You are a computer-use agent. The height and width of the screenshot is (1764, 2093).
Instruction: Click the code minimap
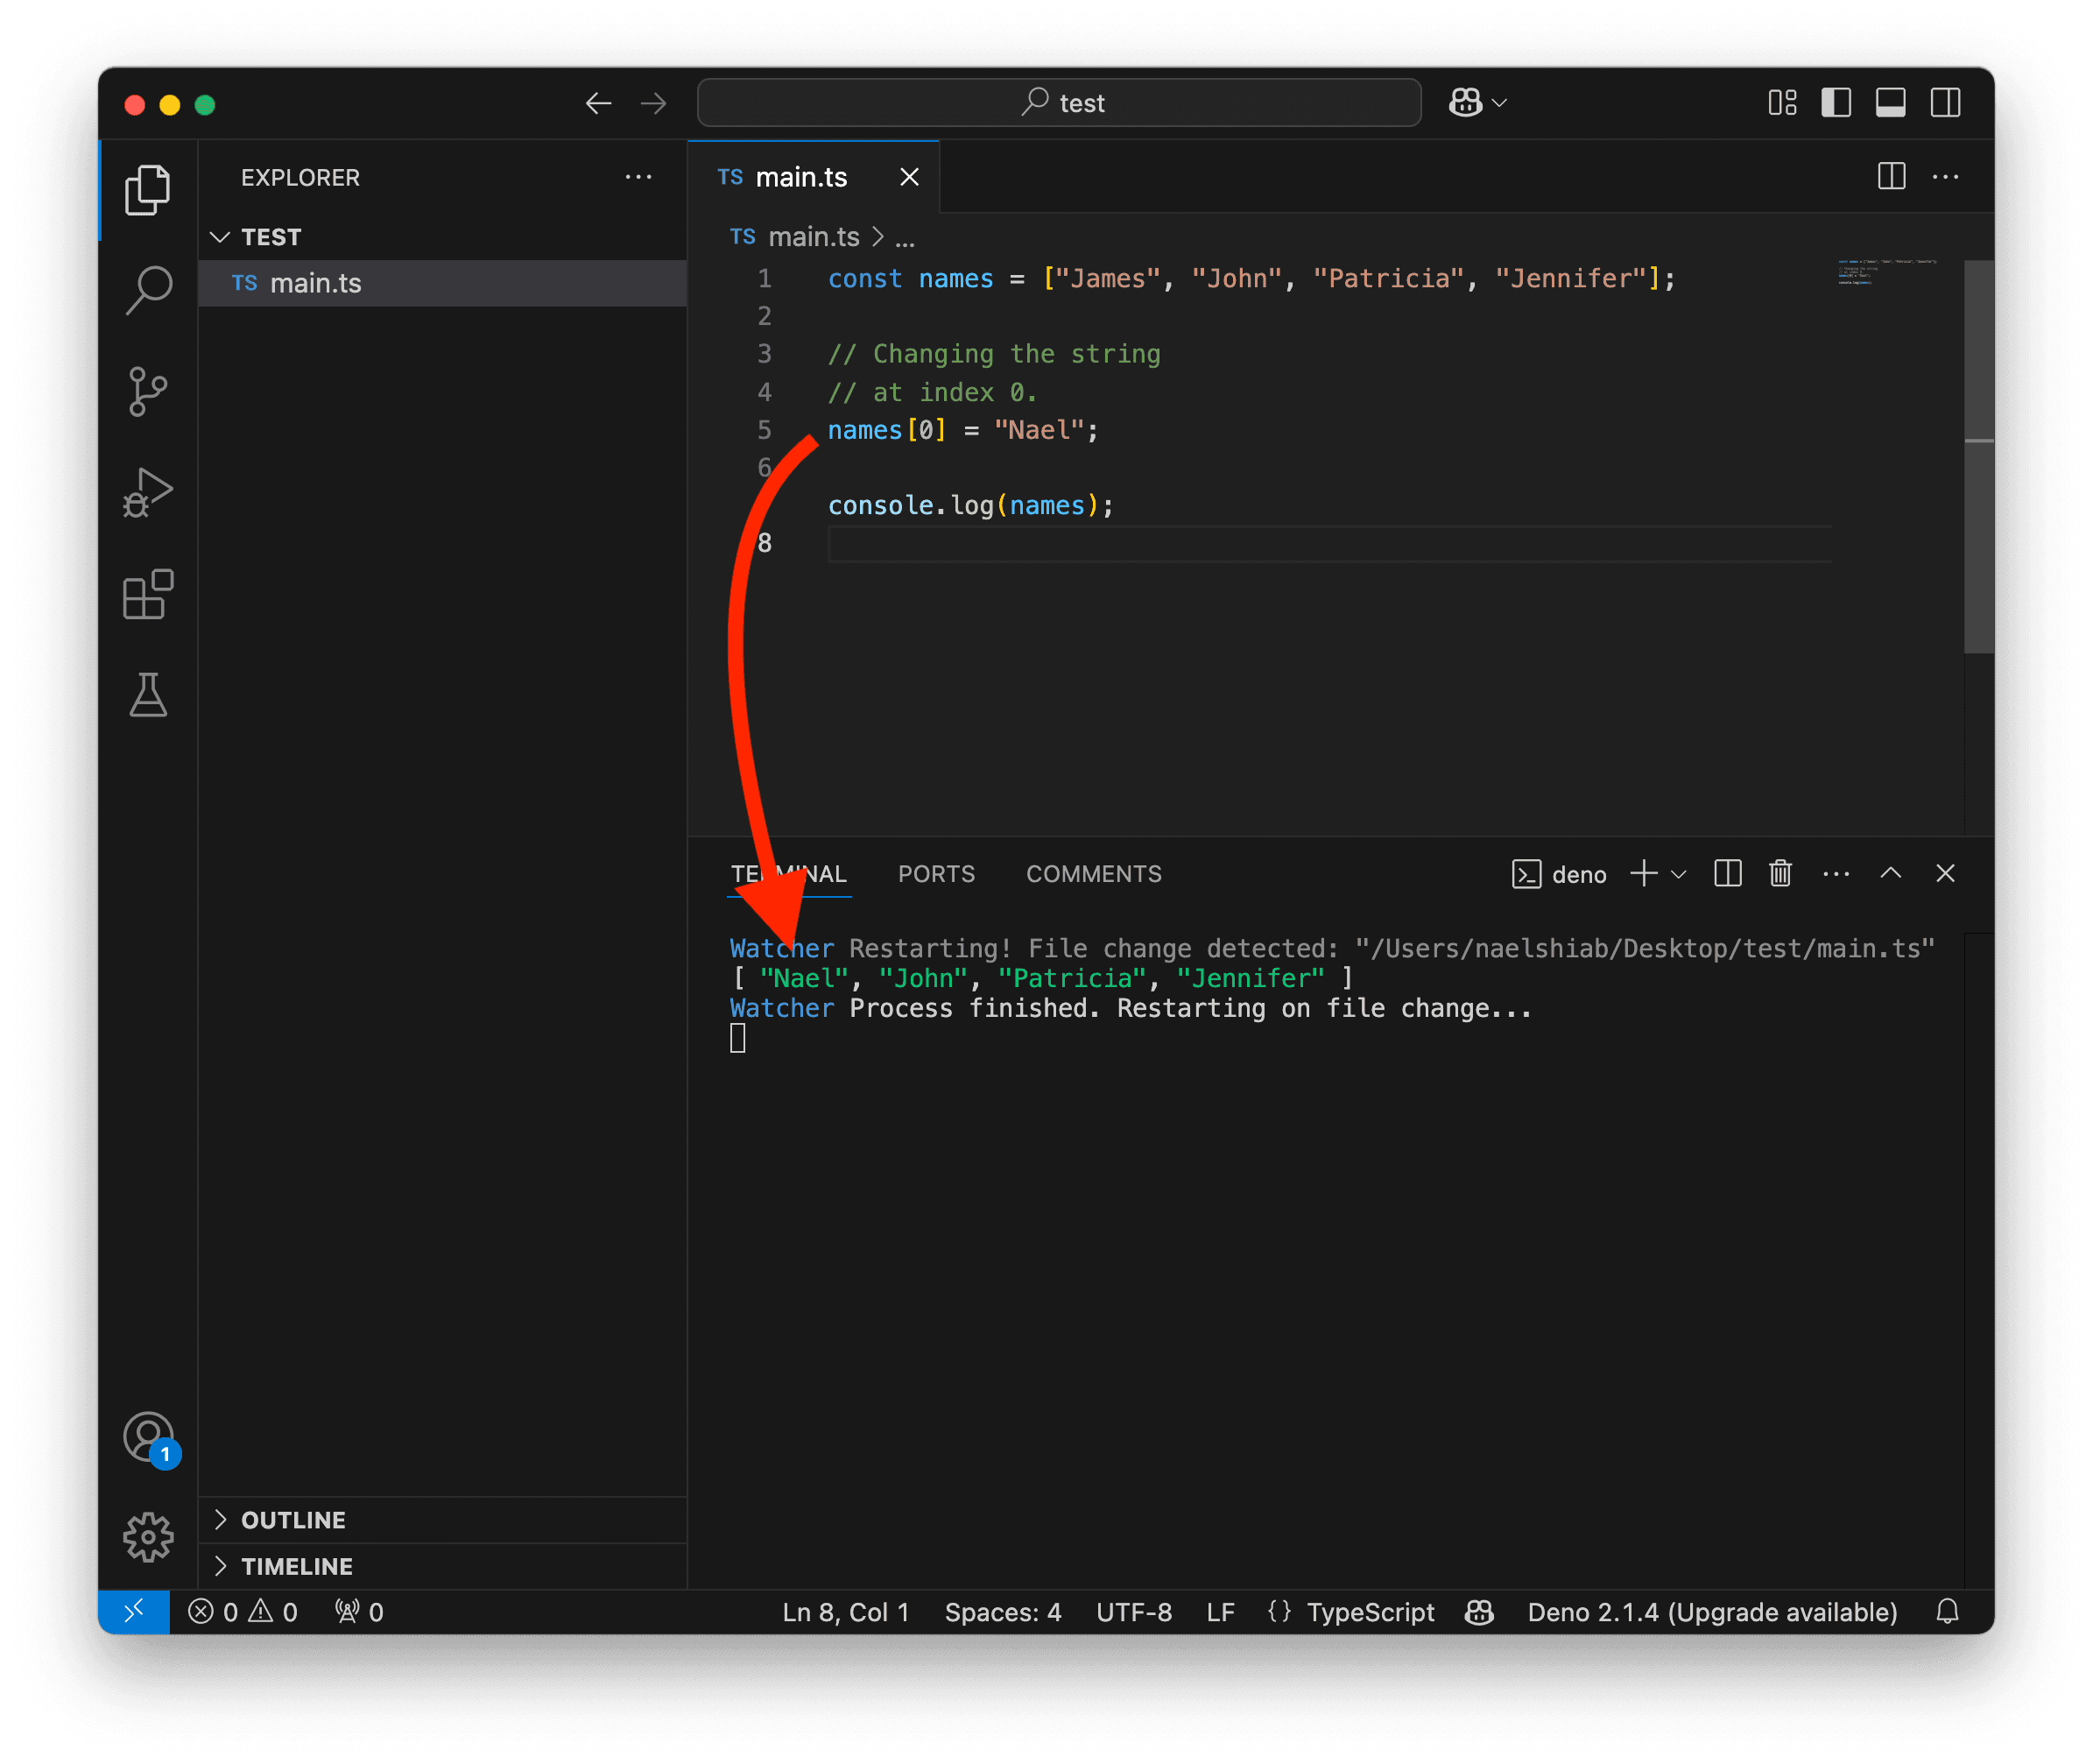[x=1886, y=272]
